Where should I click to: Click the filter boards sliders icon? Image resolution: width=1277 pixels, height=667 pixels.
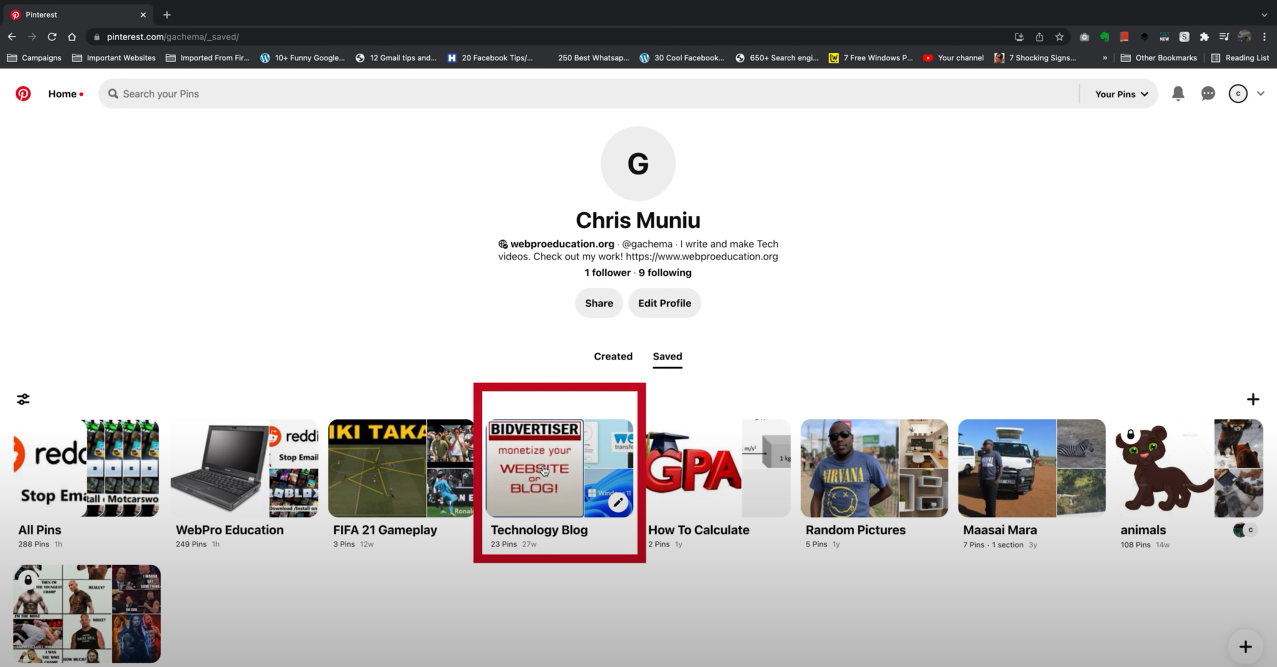23,399
